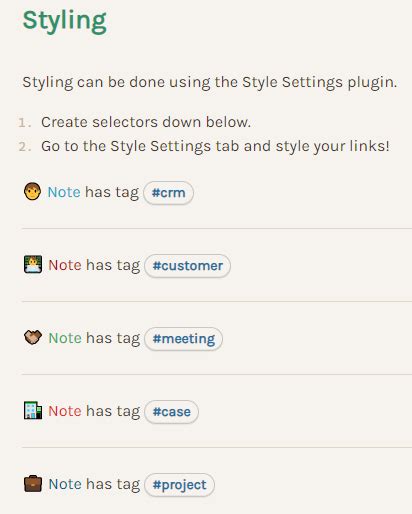Select the #crm tag pill
This screenshot has height=514, width=412.
click(x=168, y=193)
